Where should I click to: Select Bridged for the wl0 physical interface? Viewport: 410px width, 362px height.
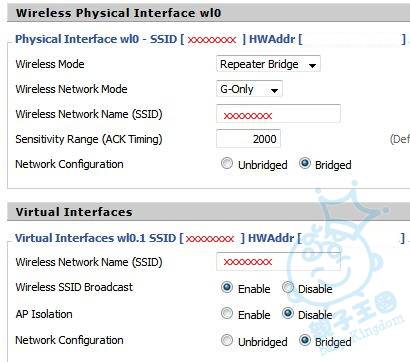pyautogui.click(x=305, y=163)
